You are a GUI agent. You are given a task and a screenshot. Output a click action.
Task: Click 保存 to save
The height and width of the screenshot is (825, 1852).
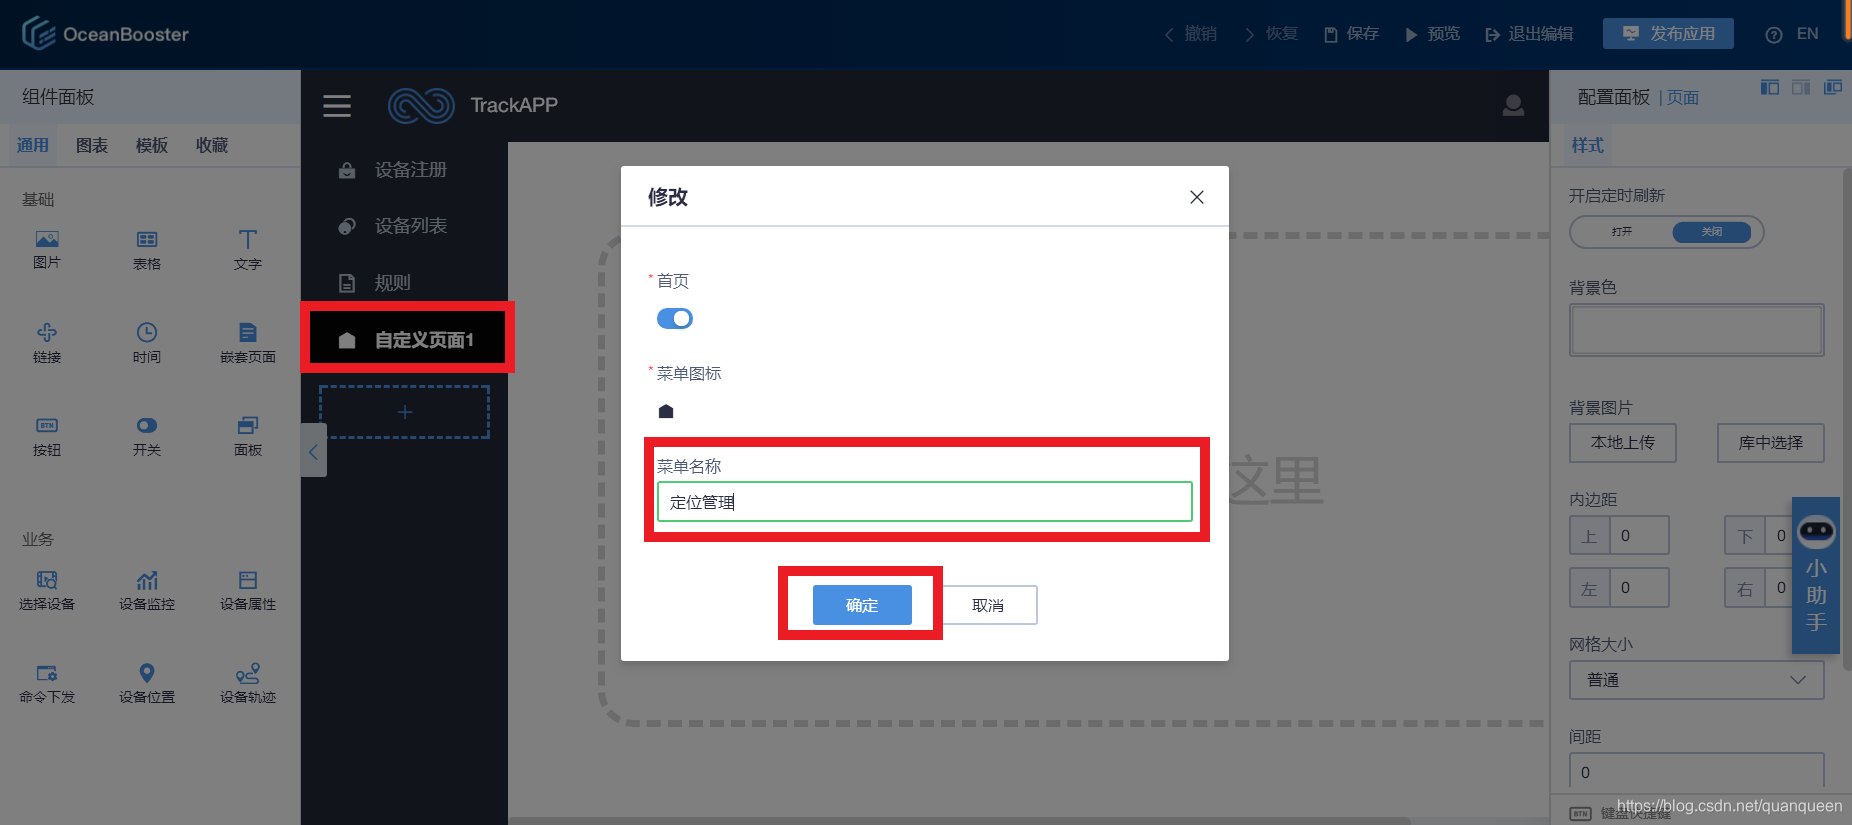1351,34
